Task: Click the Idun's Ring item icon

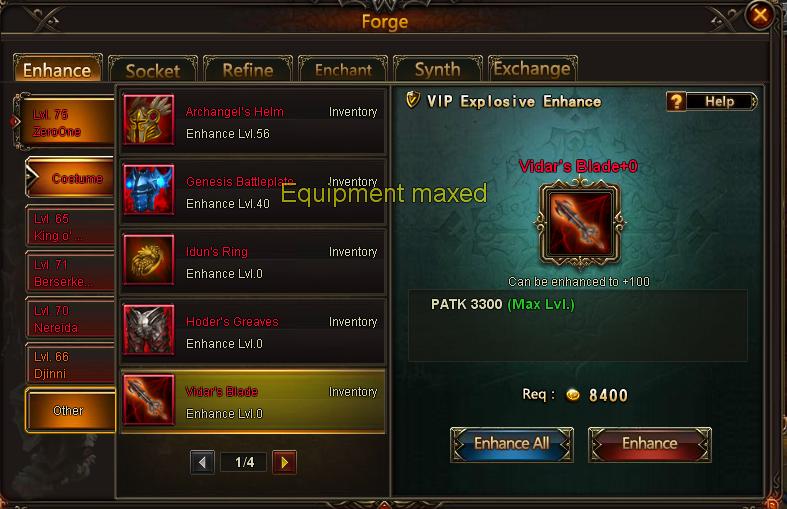Action: coord(149,260)
